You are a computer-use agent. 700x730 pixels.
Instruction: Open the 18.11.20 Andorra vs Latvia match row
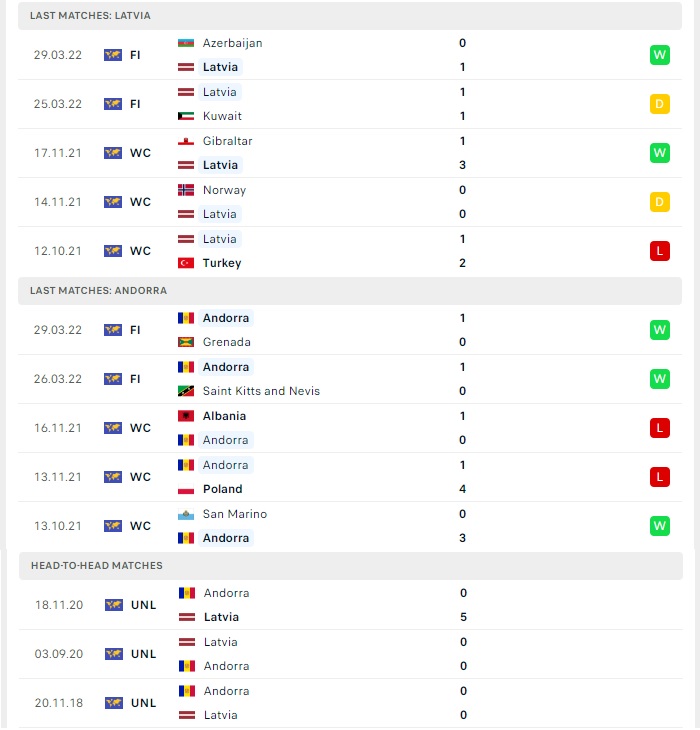pyautogui.click(x=351, y=605)
